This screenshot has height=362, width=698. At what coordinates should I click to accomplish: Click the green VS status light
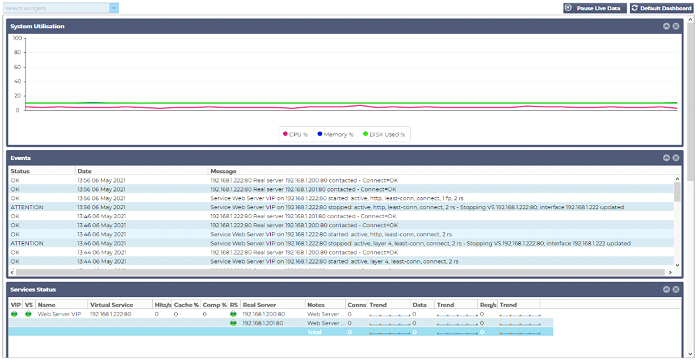28,314
